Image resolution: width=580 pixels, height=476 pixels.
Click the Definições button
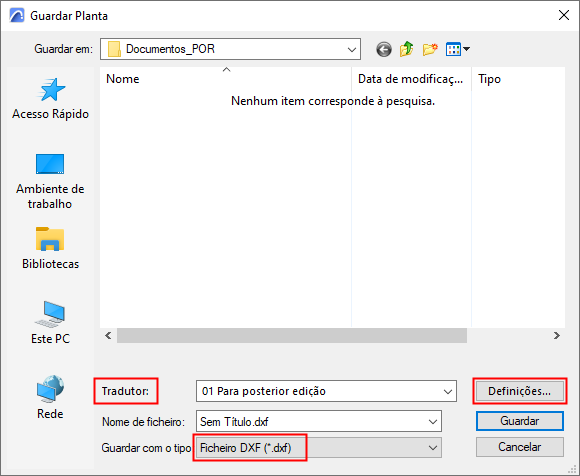point(519,391)
